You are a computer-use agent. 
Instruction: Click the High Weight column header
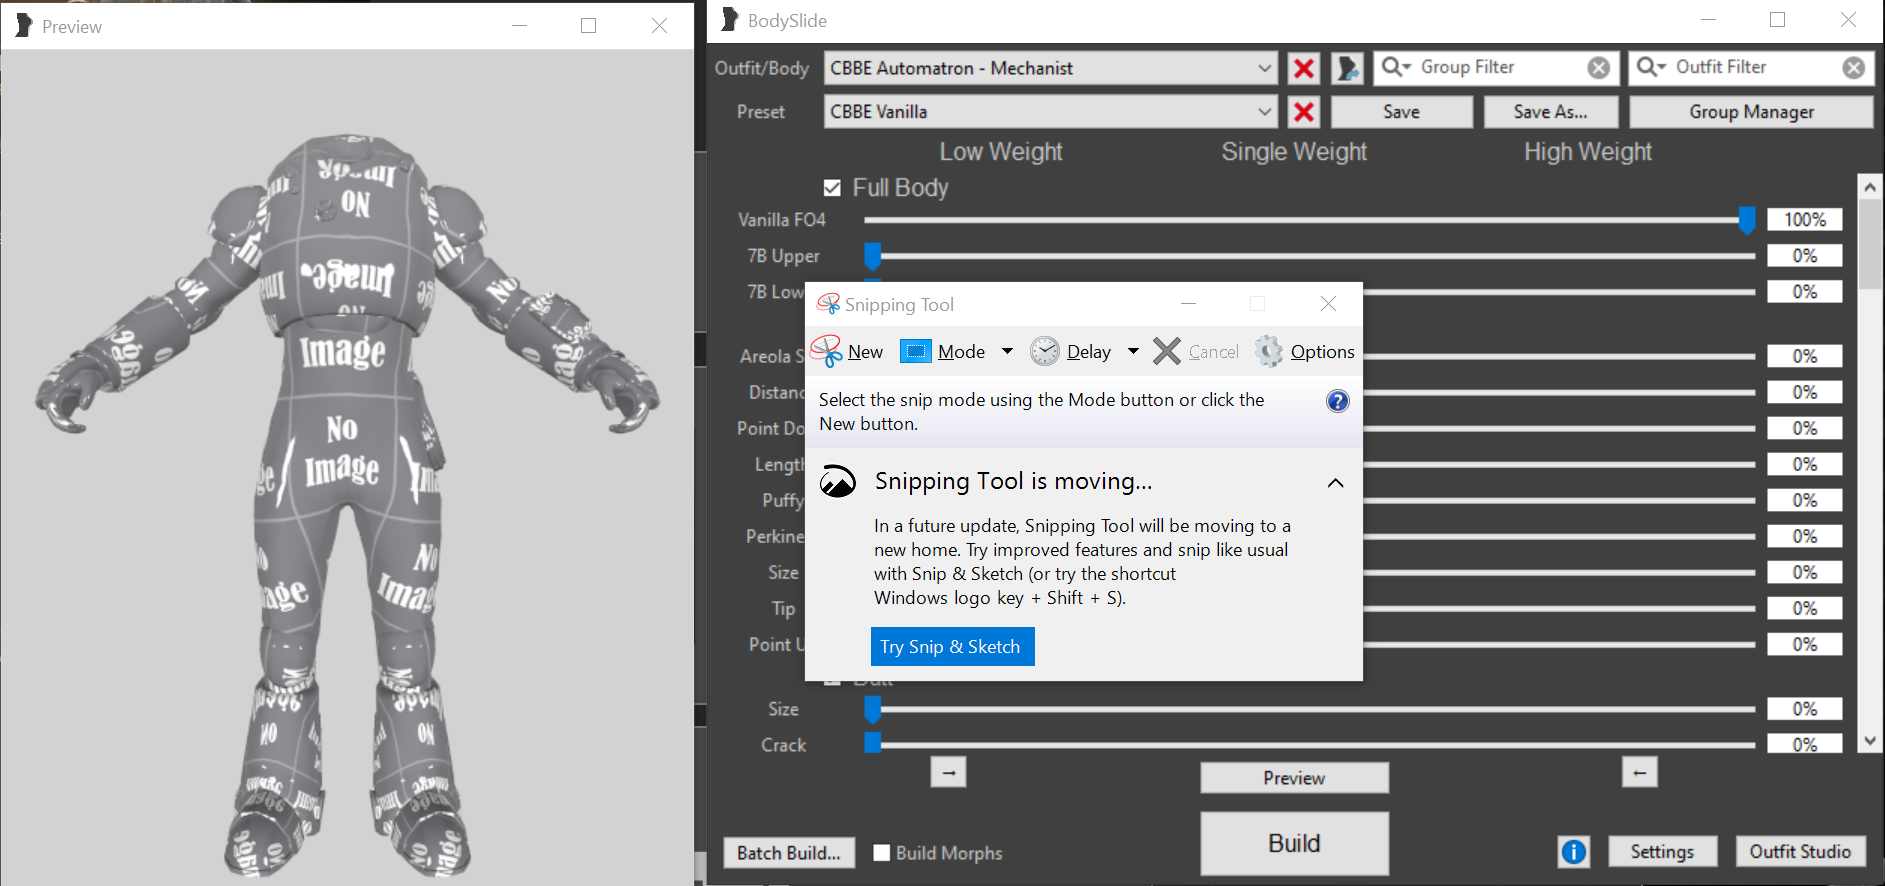pos(1587,152)
